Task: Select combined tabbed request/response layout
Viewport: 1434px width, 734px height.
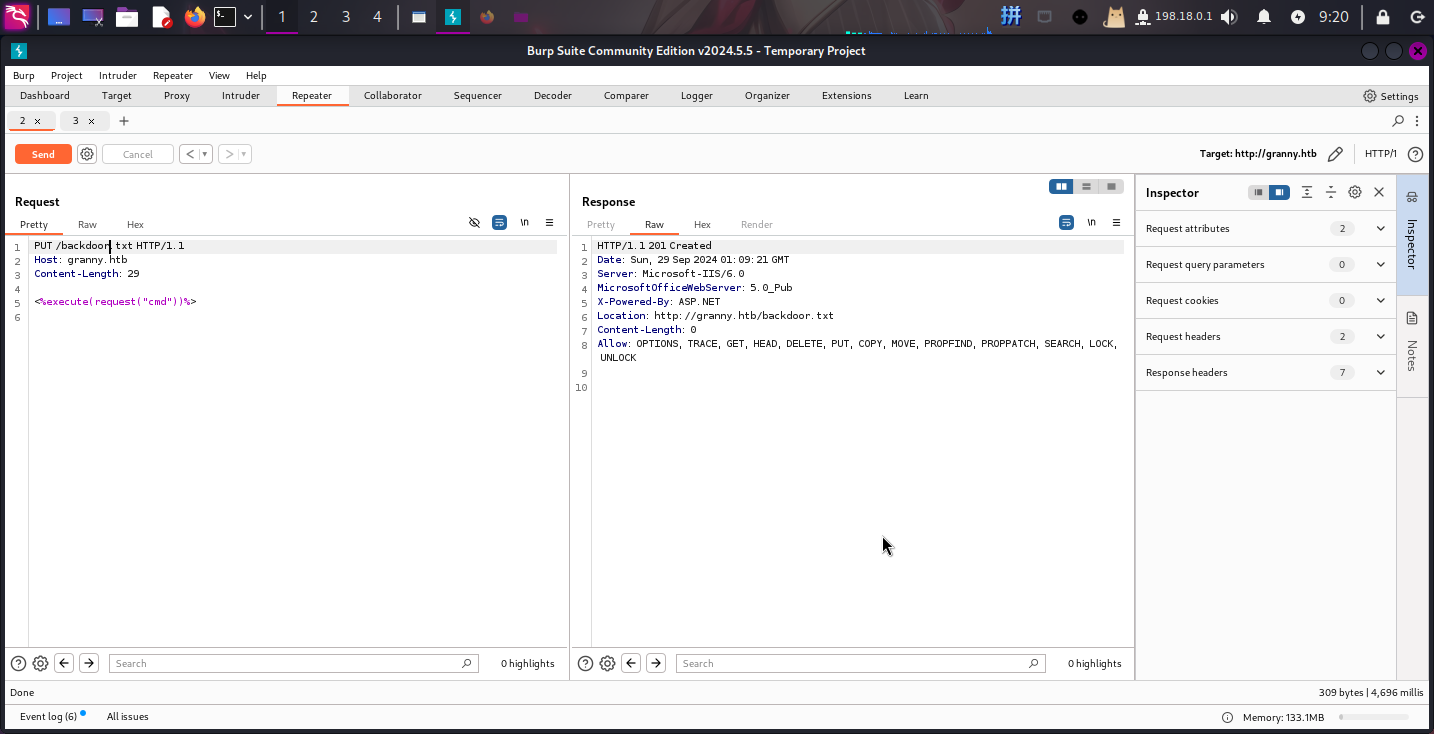Action: (x=1111, y=187)
